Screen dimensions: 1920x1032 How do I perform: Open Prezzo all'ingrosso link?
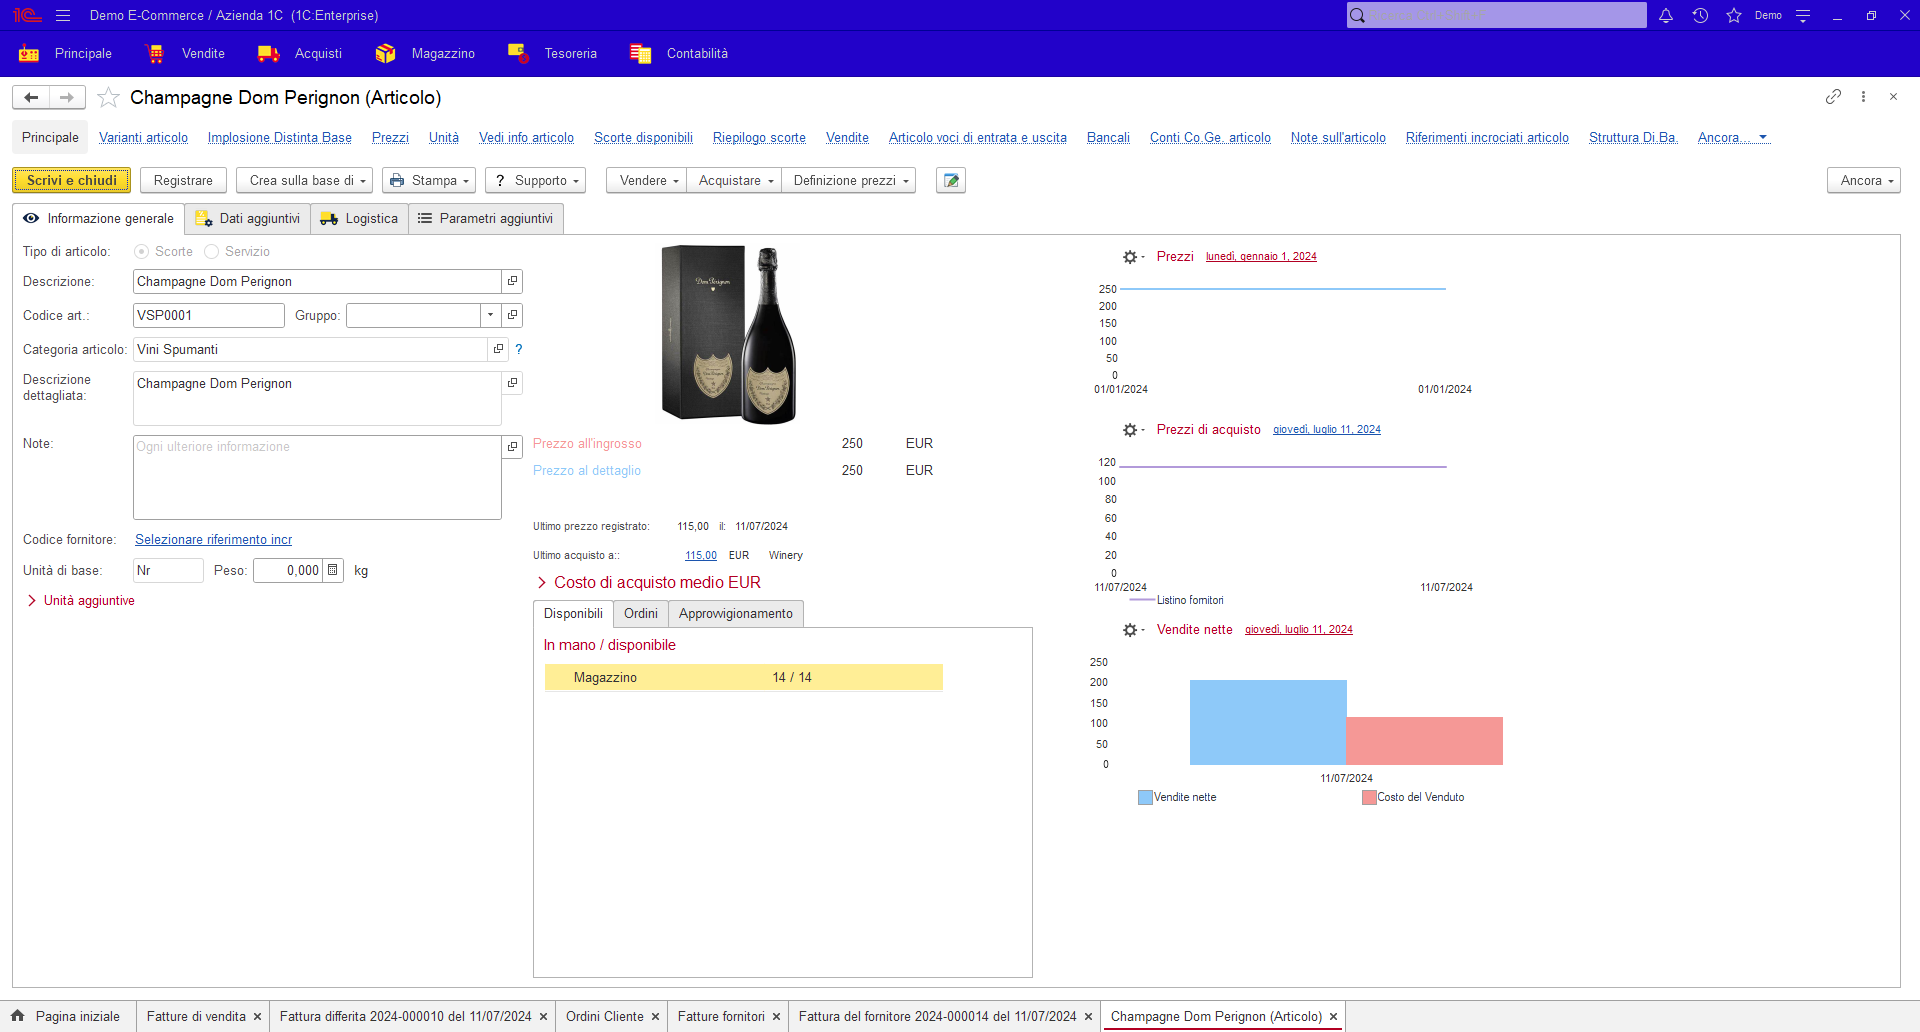tap(587, 444)
